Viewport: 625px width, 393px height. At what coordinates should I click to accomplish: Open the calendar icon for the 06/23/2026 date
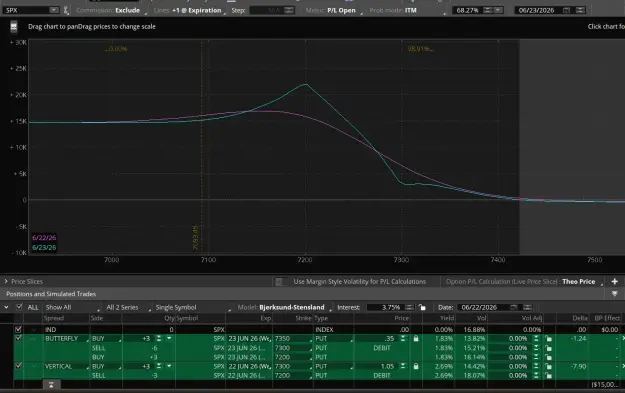point(566,10)
